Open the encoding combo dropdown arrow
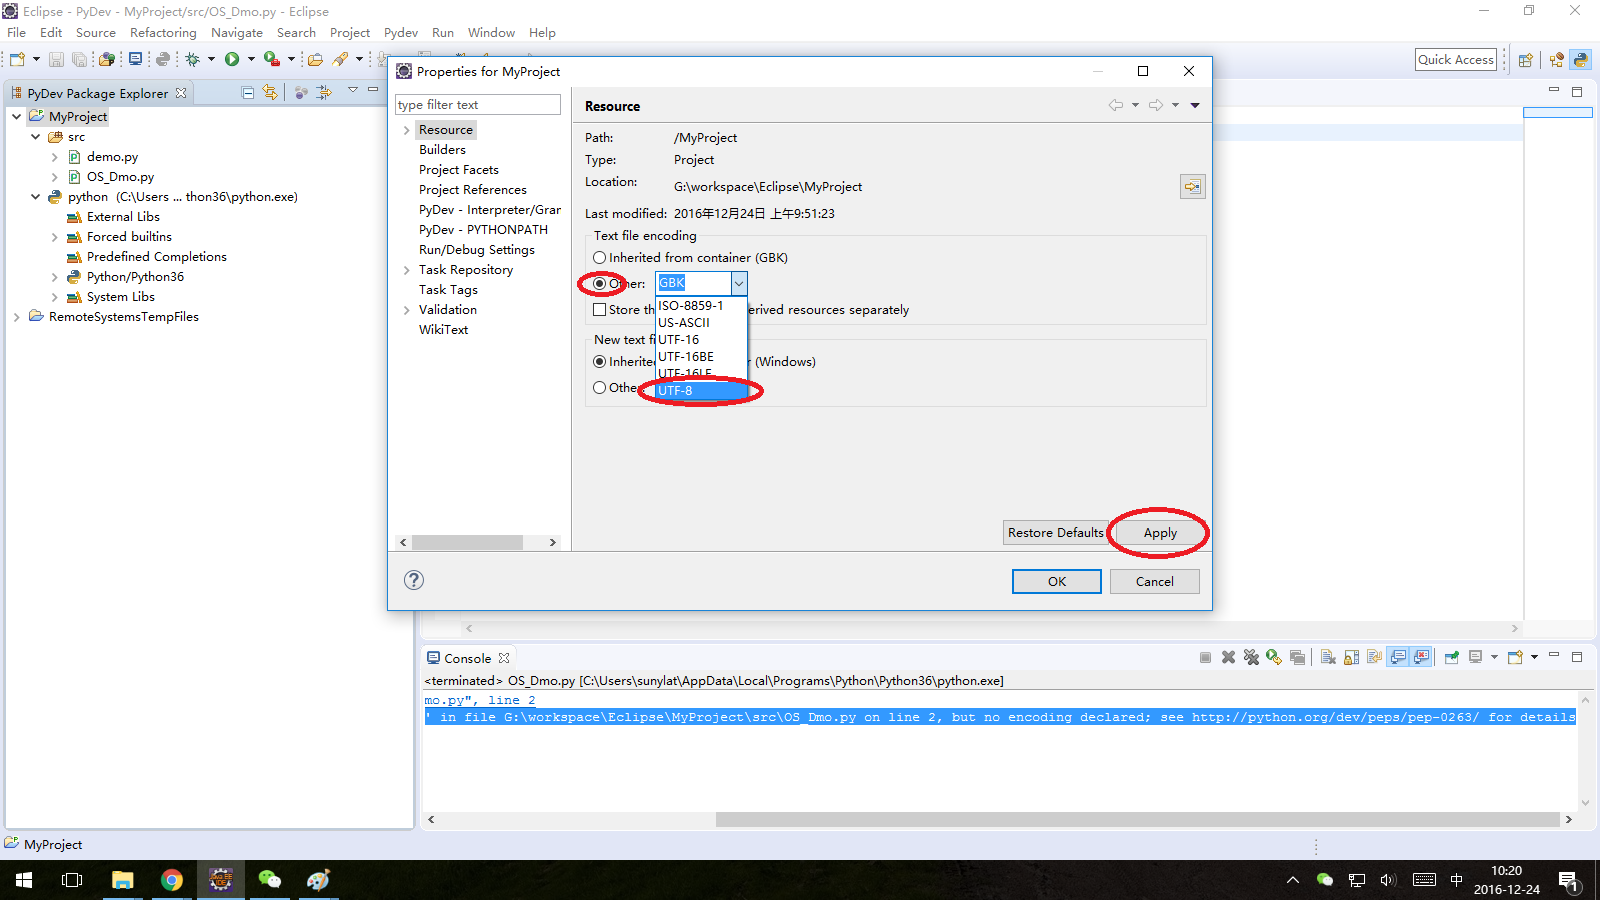This screenshot has height=900, width=1600. (x=739, y=284)
